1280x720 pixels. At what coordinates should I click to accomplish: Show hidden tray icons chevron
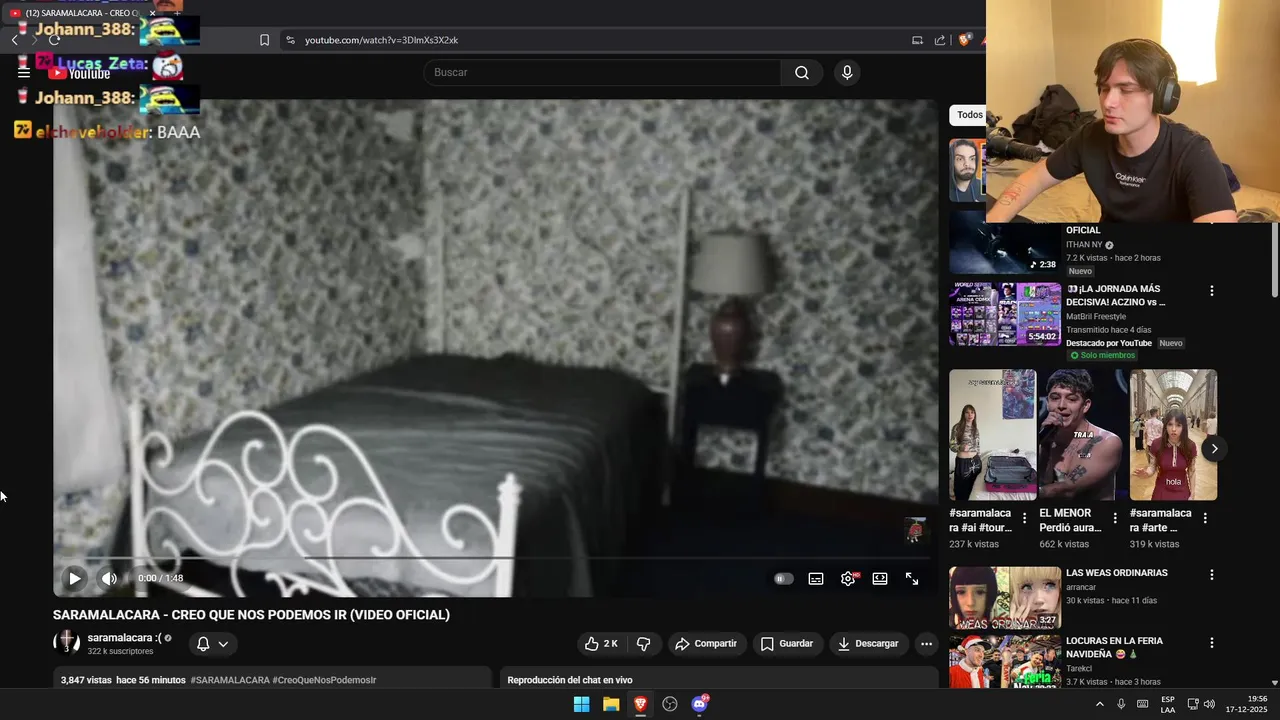click(x=1100, y=704)
